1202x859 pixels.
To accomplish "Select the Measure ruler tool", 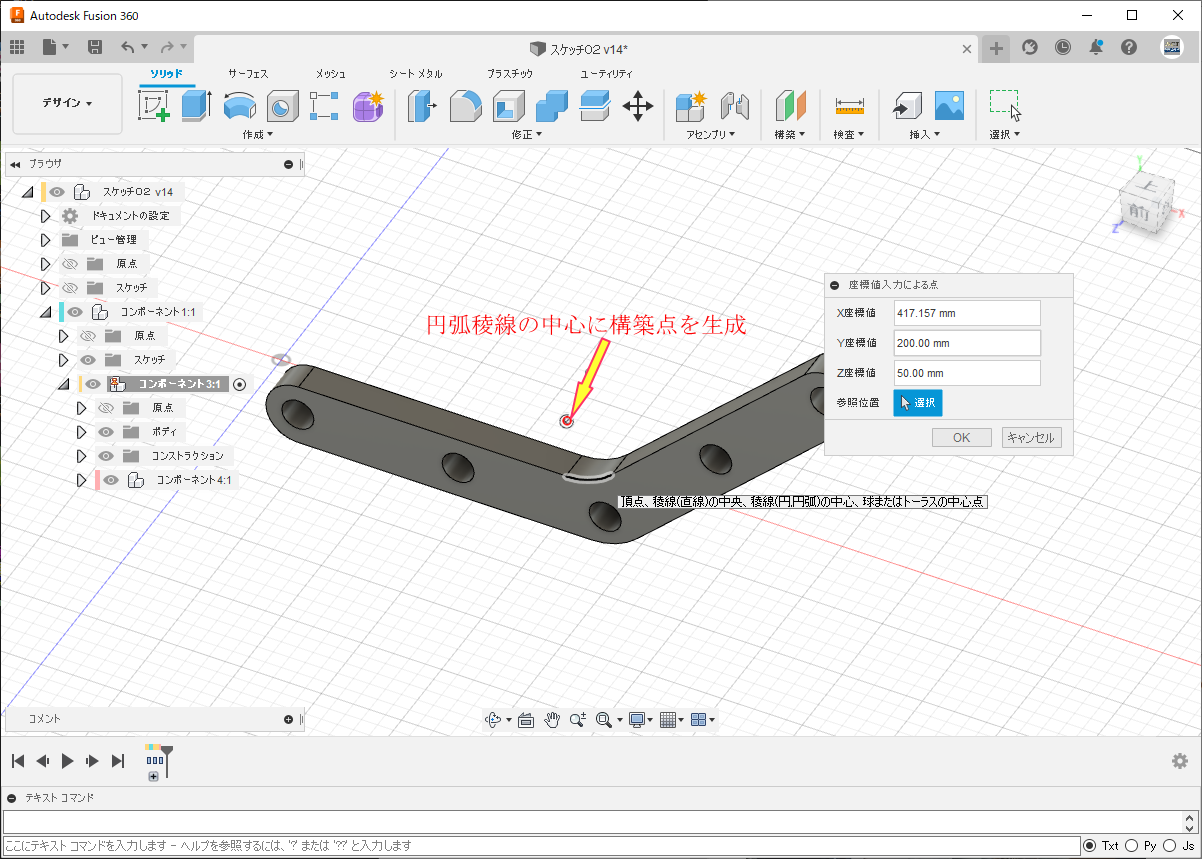I will (850, 106).
